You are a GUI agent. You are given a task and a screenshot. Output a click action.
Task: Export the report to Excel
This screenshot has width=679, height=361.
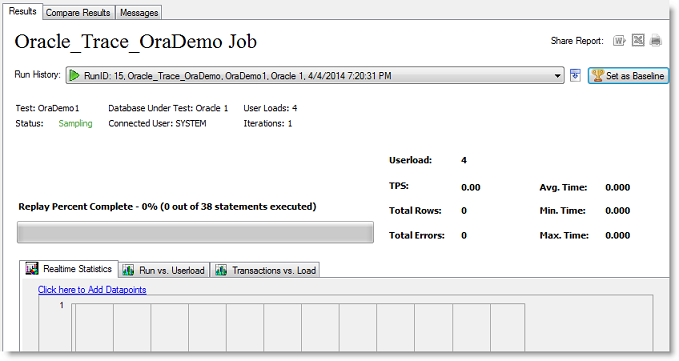[x=638, y=40]
